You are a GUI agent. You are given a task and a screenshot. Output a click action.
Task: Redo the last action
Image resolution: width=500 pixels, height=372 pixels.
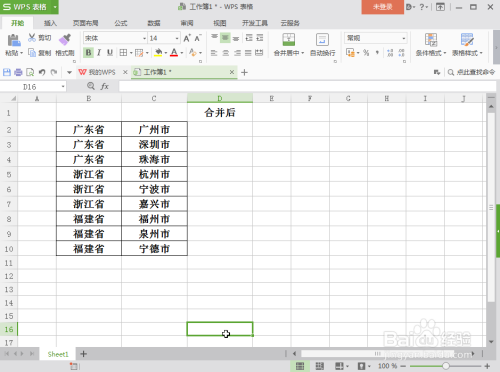[54, 72]
